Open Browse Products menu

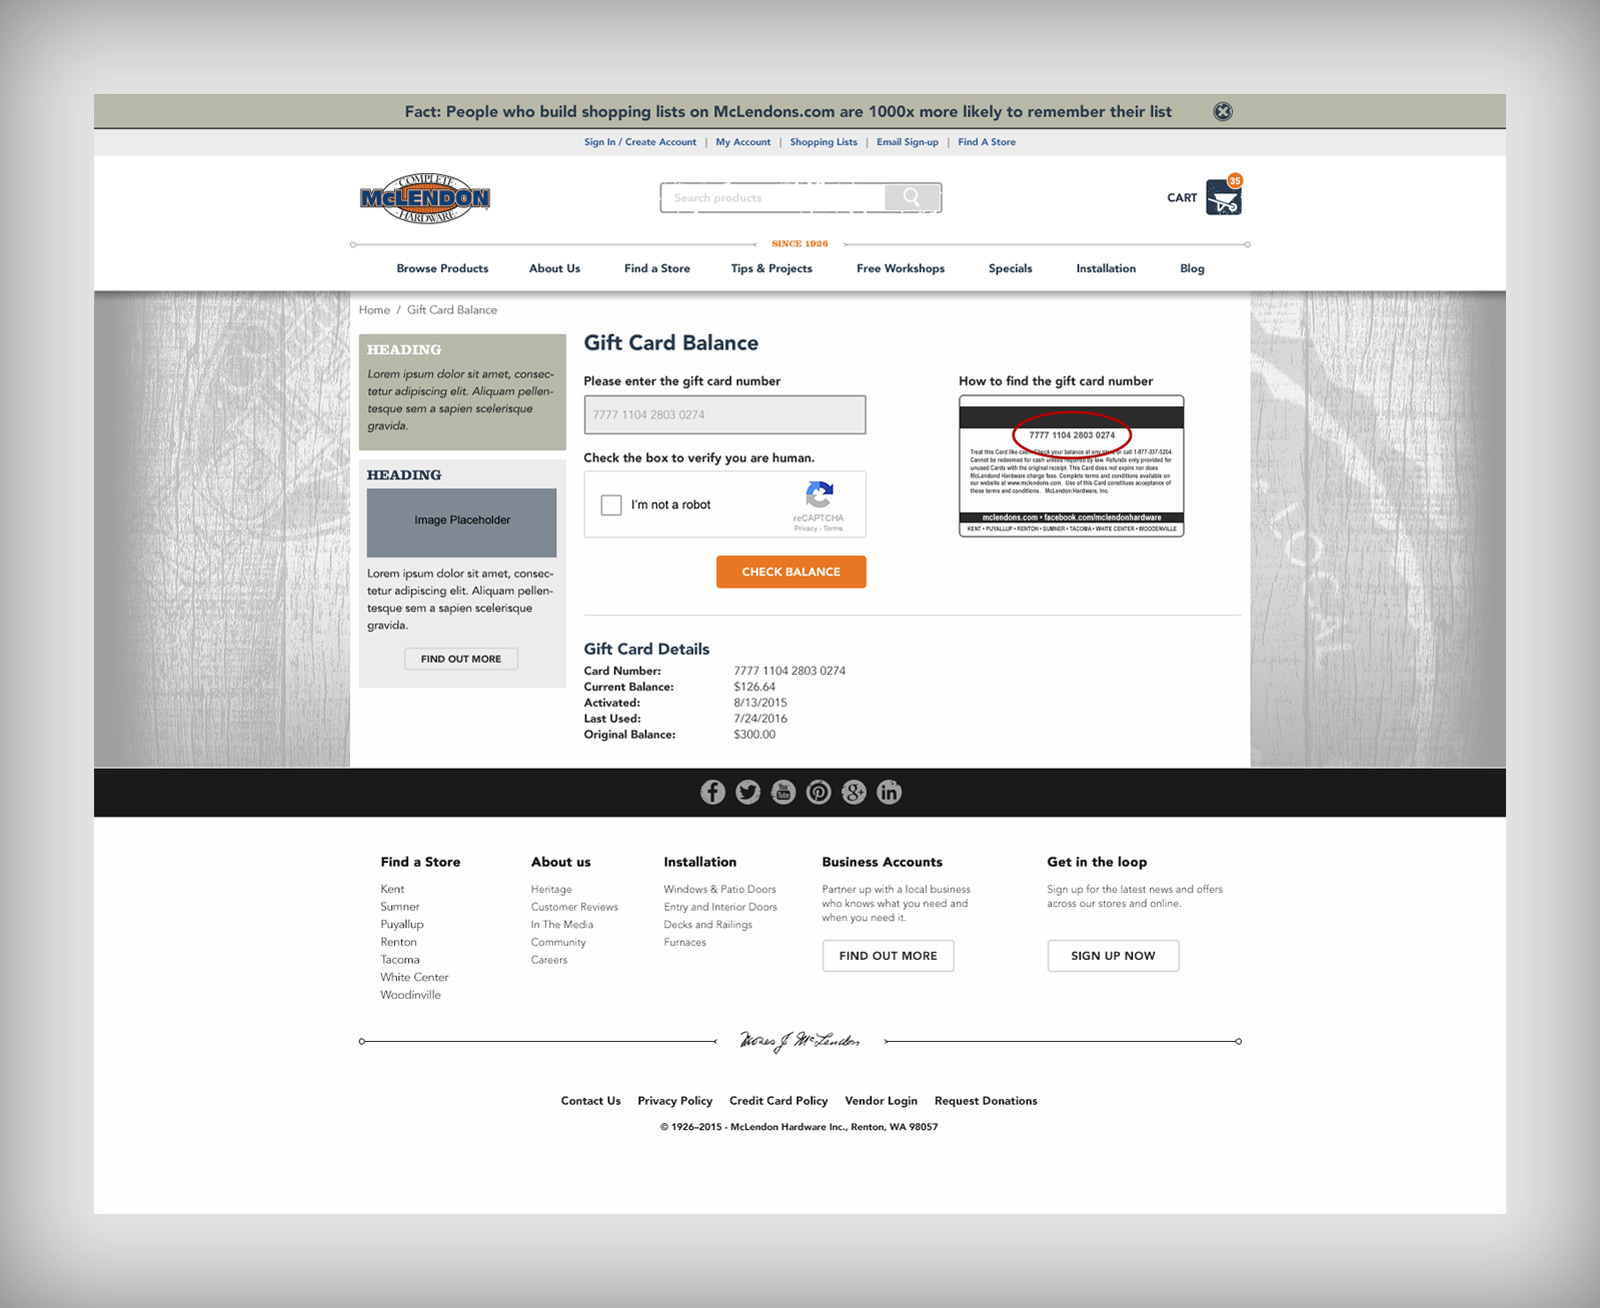(442, 269)
